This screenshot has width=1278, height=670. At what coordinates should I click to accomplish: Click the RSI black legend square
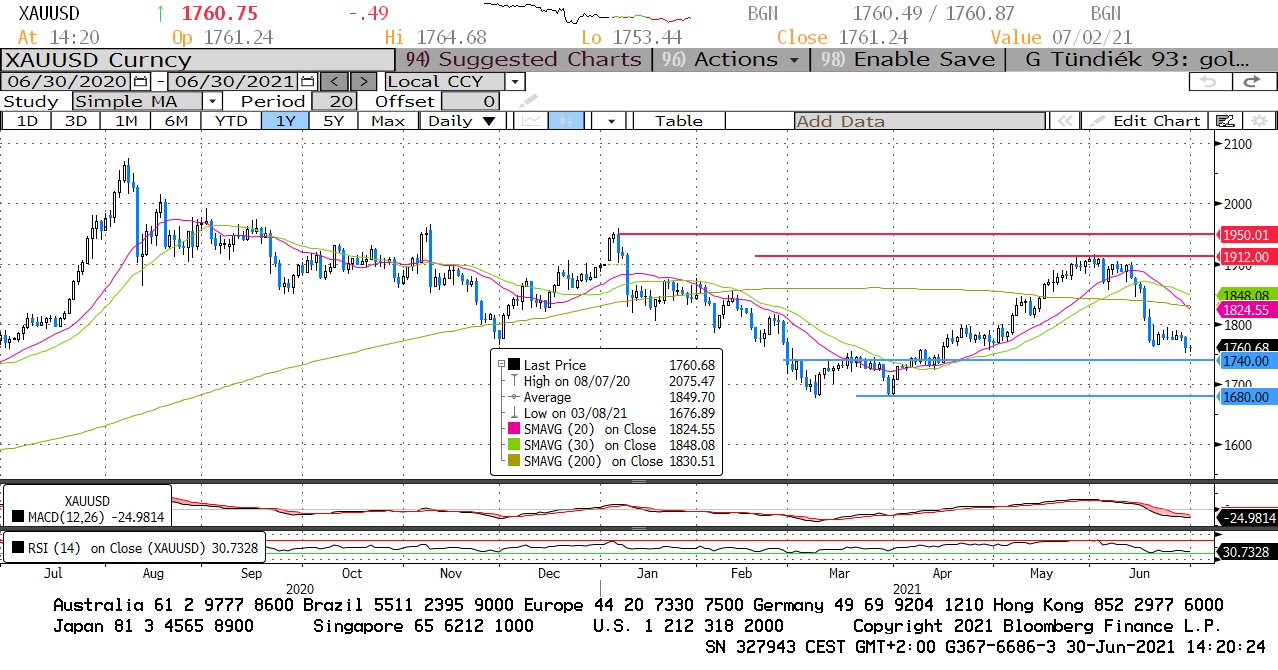[17, 548]
